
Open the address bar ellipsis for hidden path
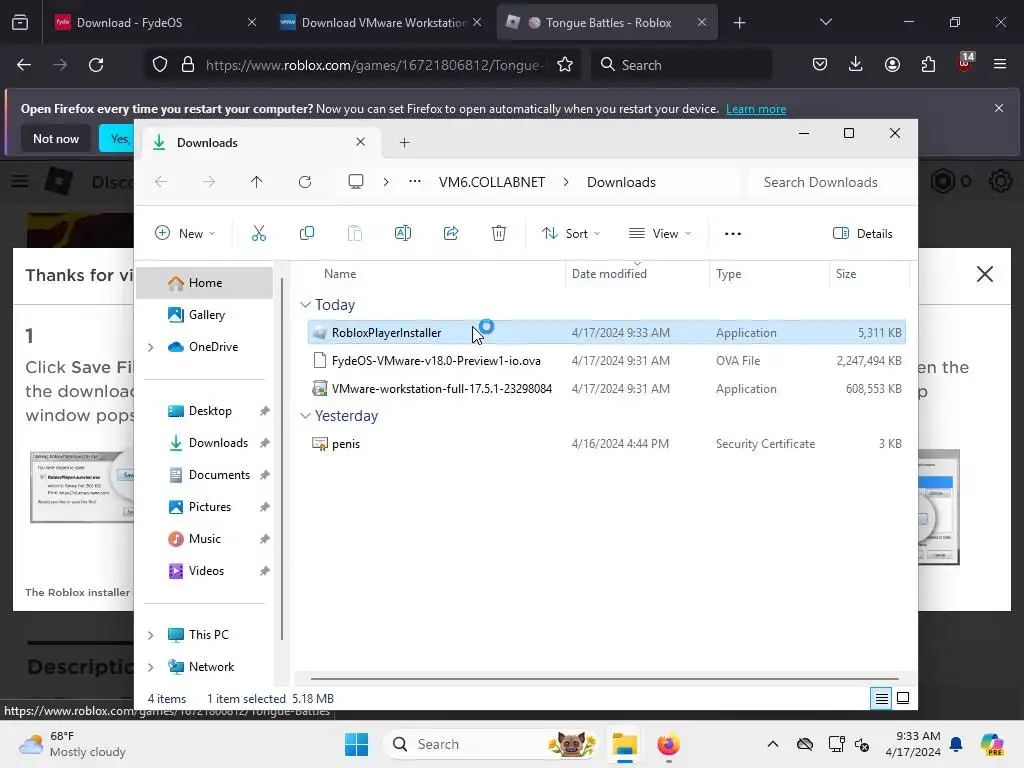click(415, 182)
